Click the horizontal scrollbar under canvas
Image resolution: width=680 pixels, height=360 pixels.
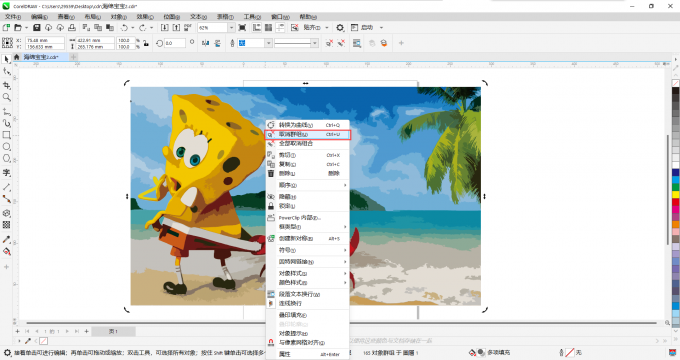click(x=341, y=323)
